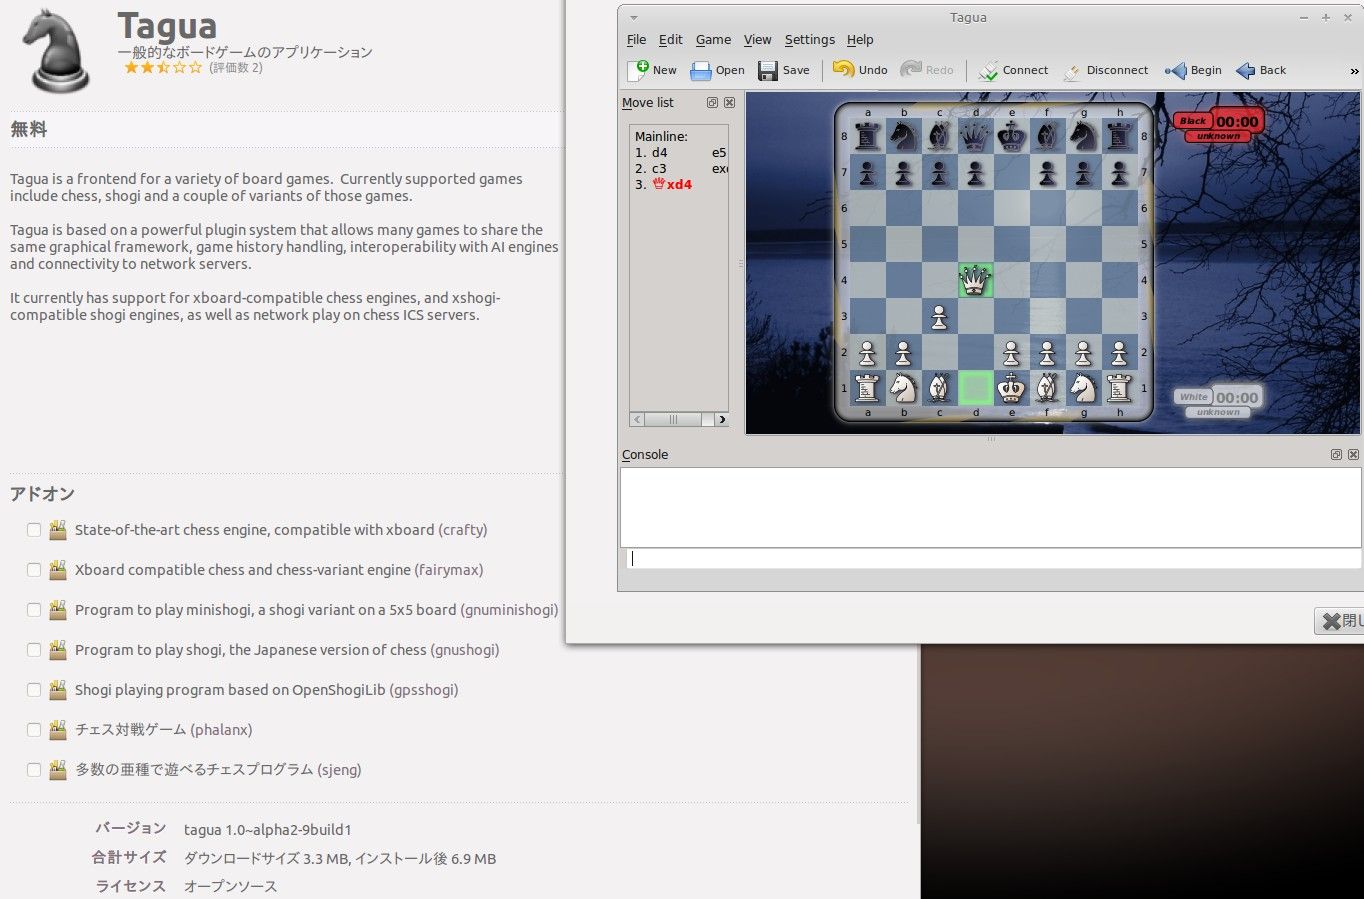Open the Settings menu
1364x899 pixels.
(x=809, y=40)
